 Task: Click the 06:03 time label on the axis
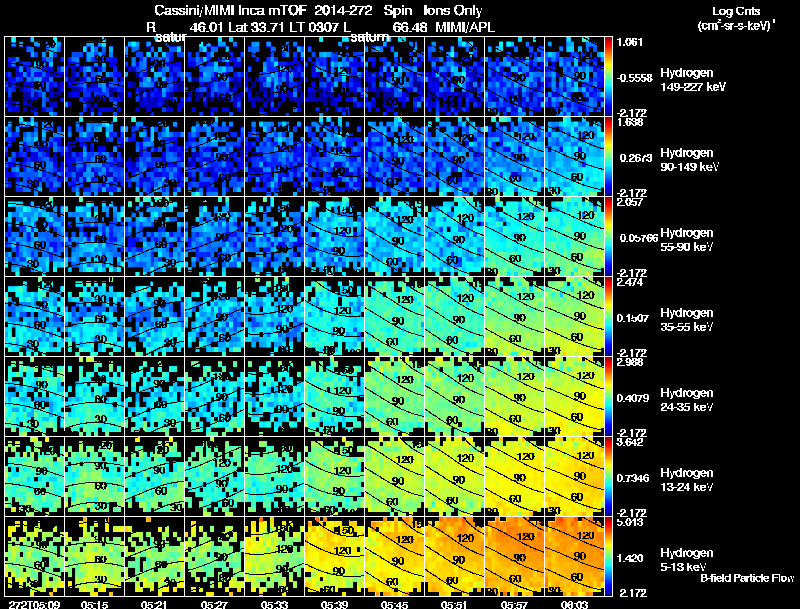(574, 604)
